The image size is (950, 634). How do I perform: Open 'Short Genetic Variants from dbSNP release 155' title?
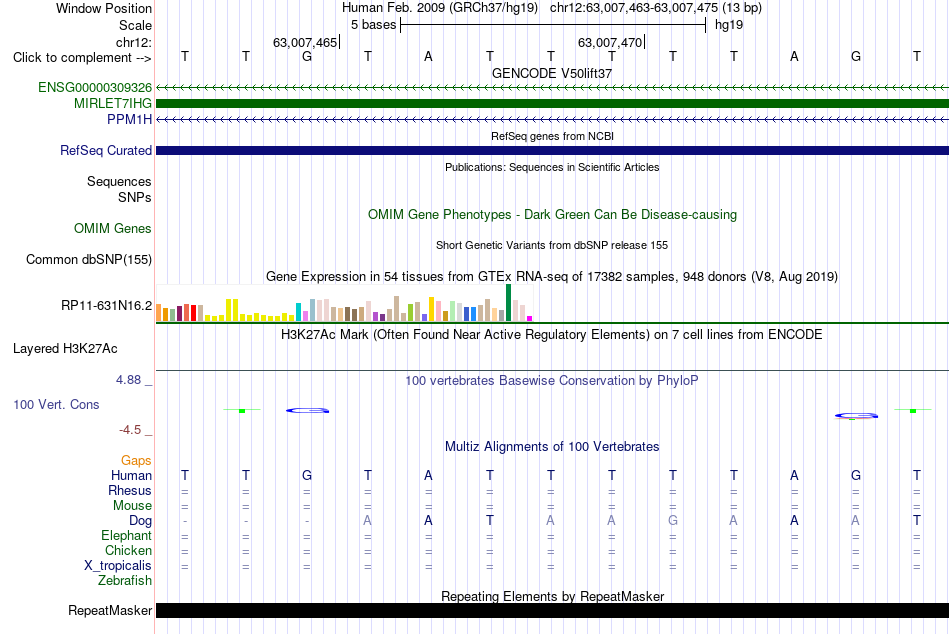coord(552,245)
